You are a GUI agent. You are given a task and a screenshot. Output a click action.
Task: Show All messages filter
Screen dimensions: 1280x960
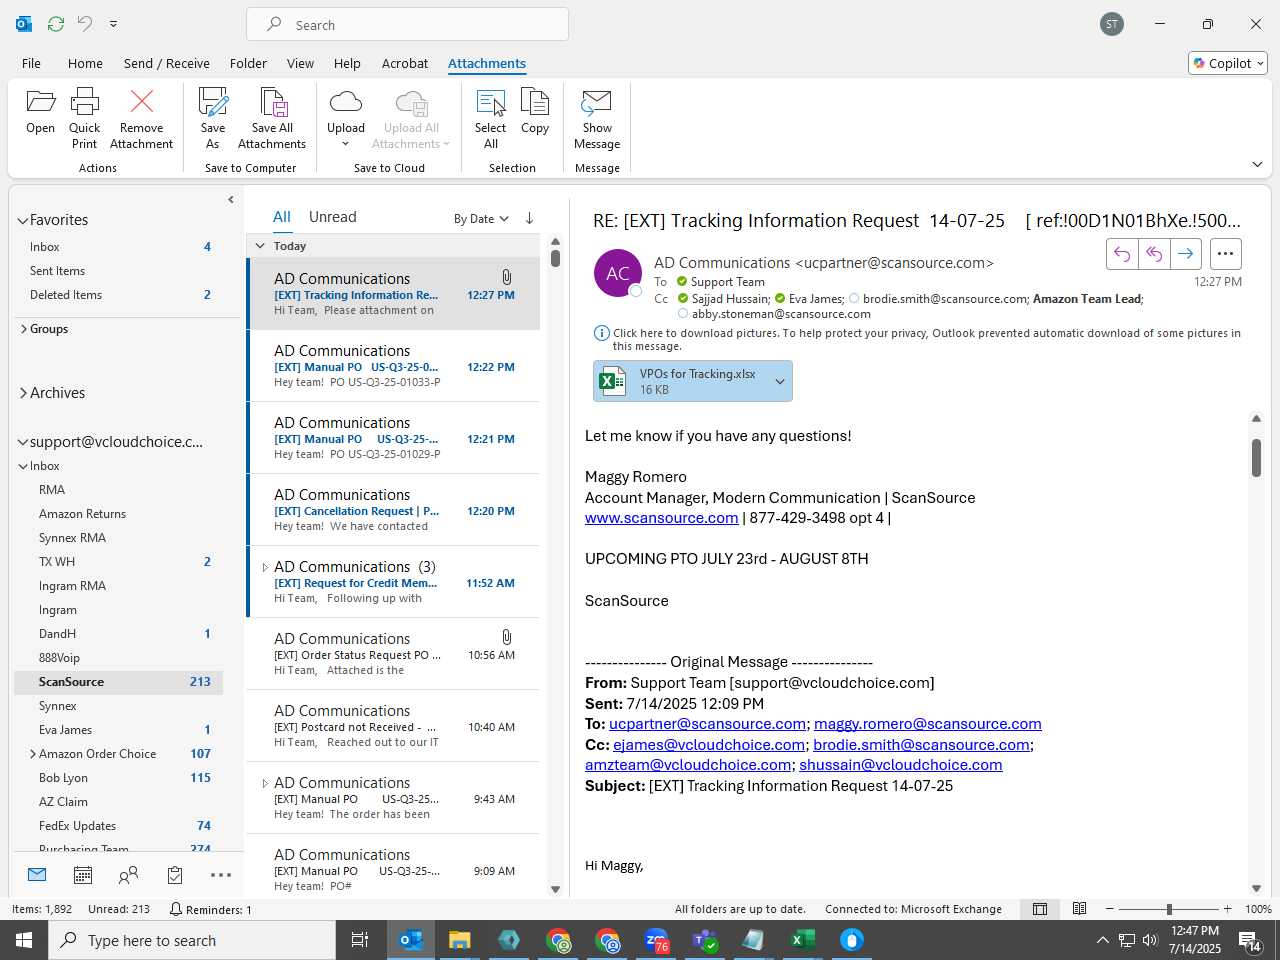click(x=282, y=217)
